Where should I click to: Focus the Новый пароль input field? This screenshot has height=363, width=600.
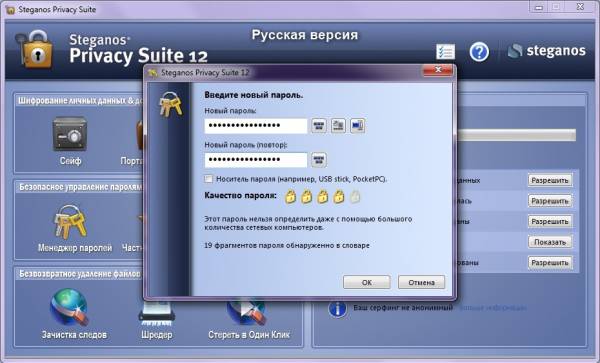256,126
